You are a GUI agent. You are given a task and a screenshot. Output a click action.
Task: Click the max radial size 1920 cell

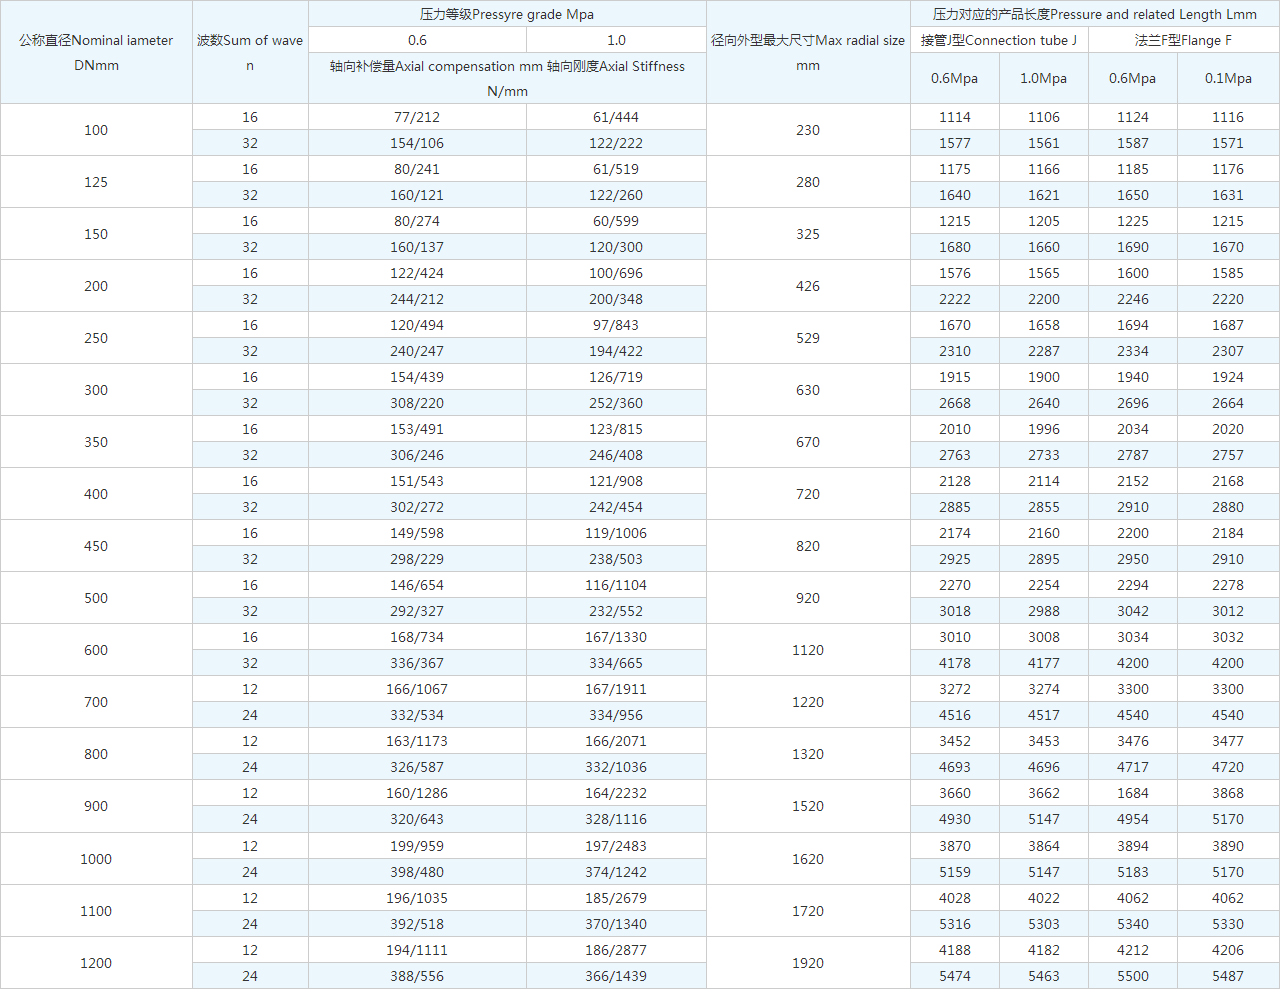[808, 963]
